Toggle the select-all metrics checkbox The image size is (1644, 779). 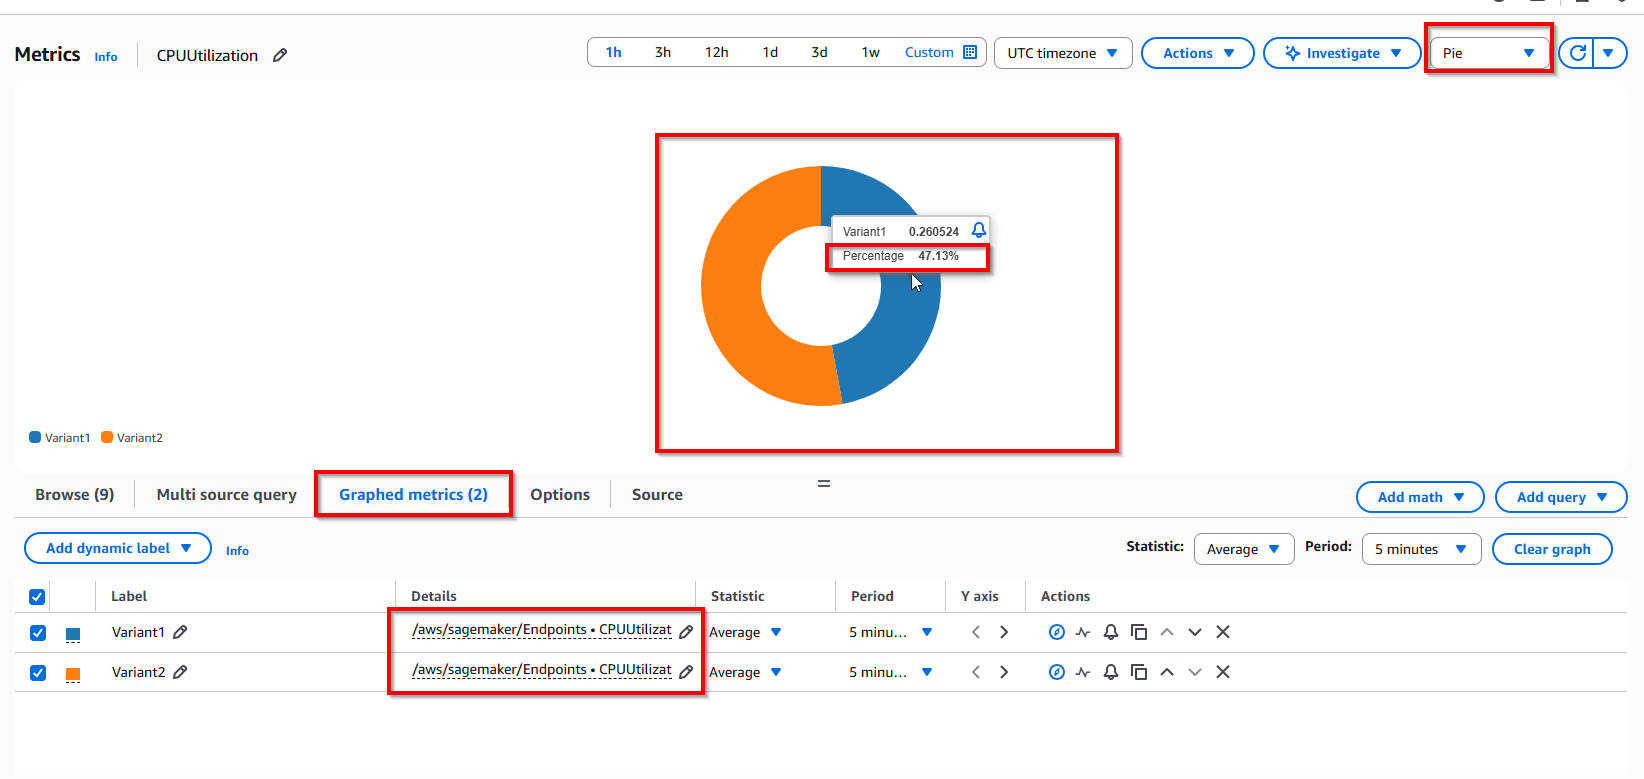(x=37, y=597)
